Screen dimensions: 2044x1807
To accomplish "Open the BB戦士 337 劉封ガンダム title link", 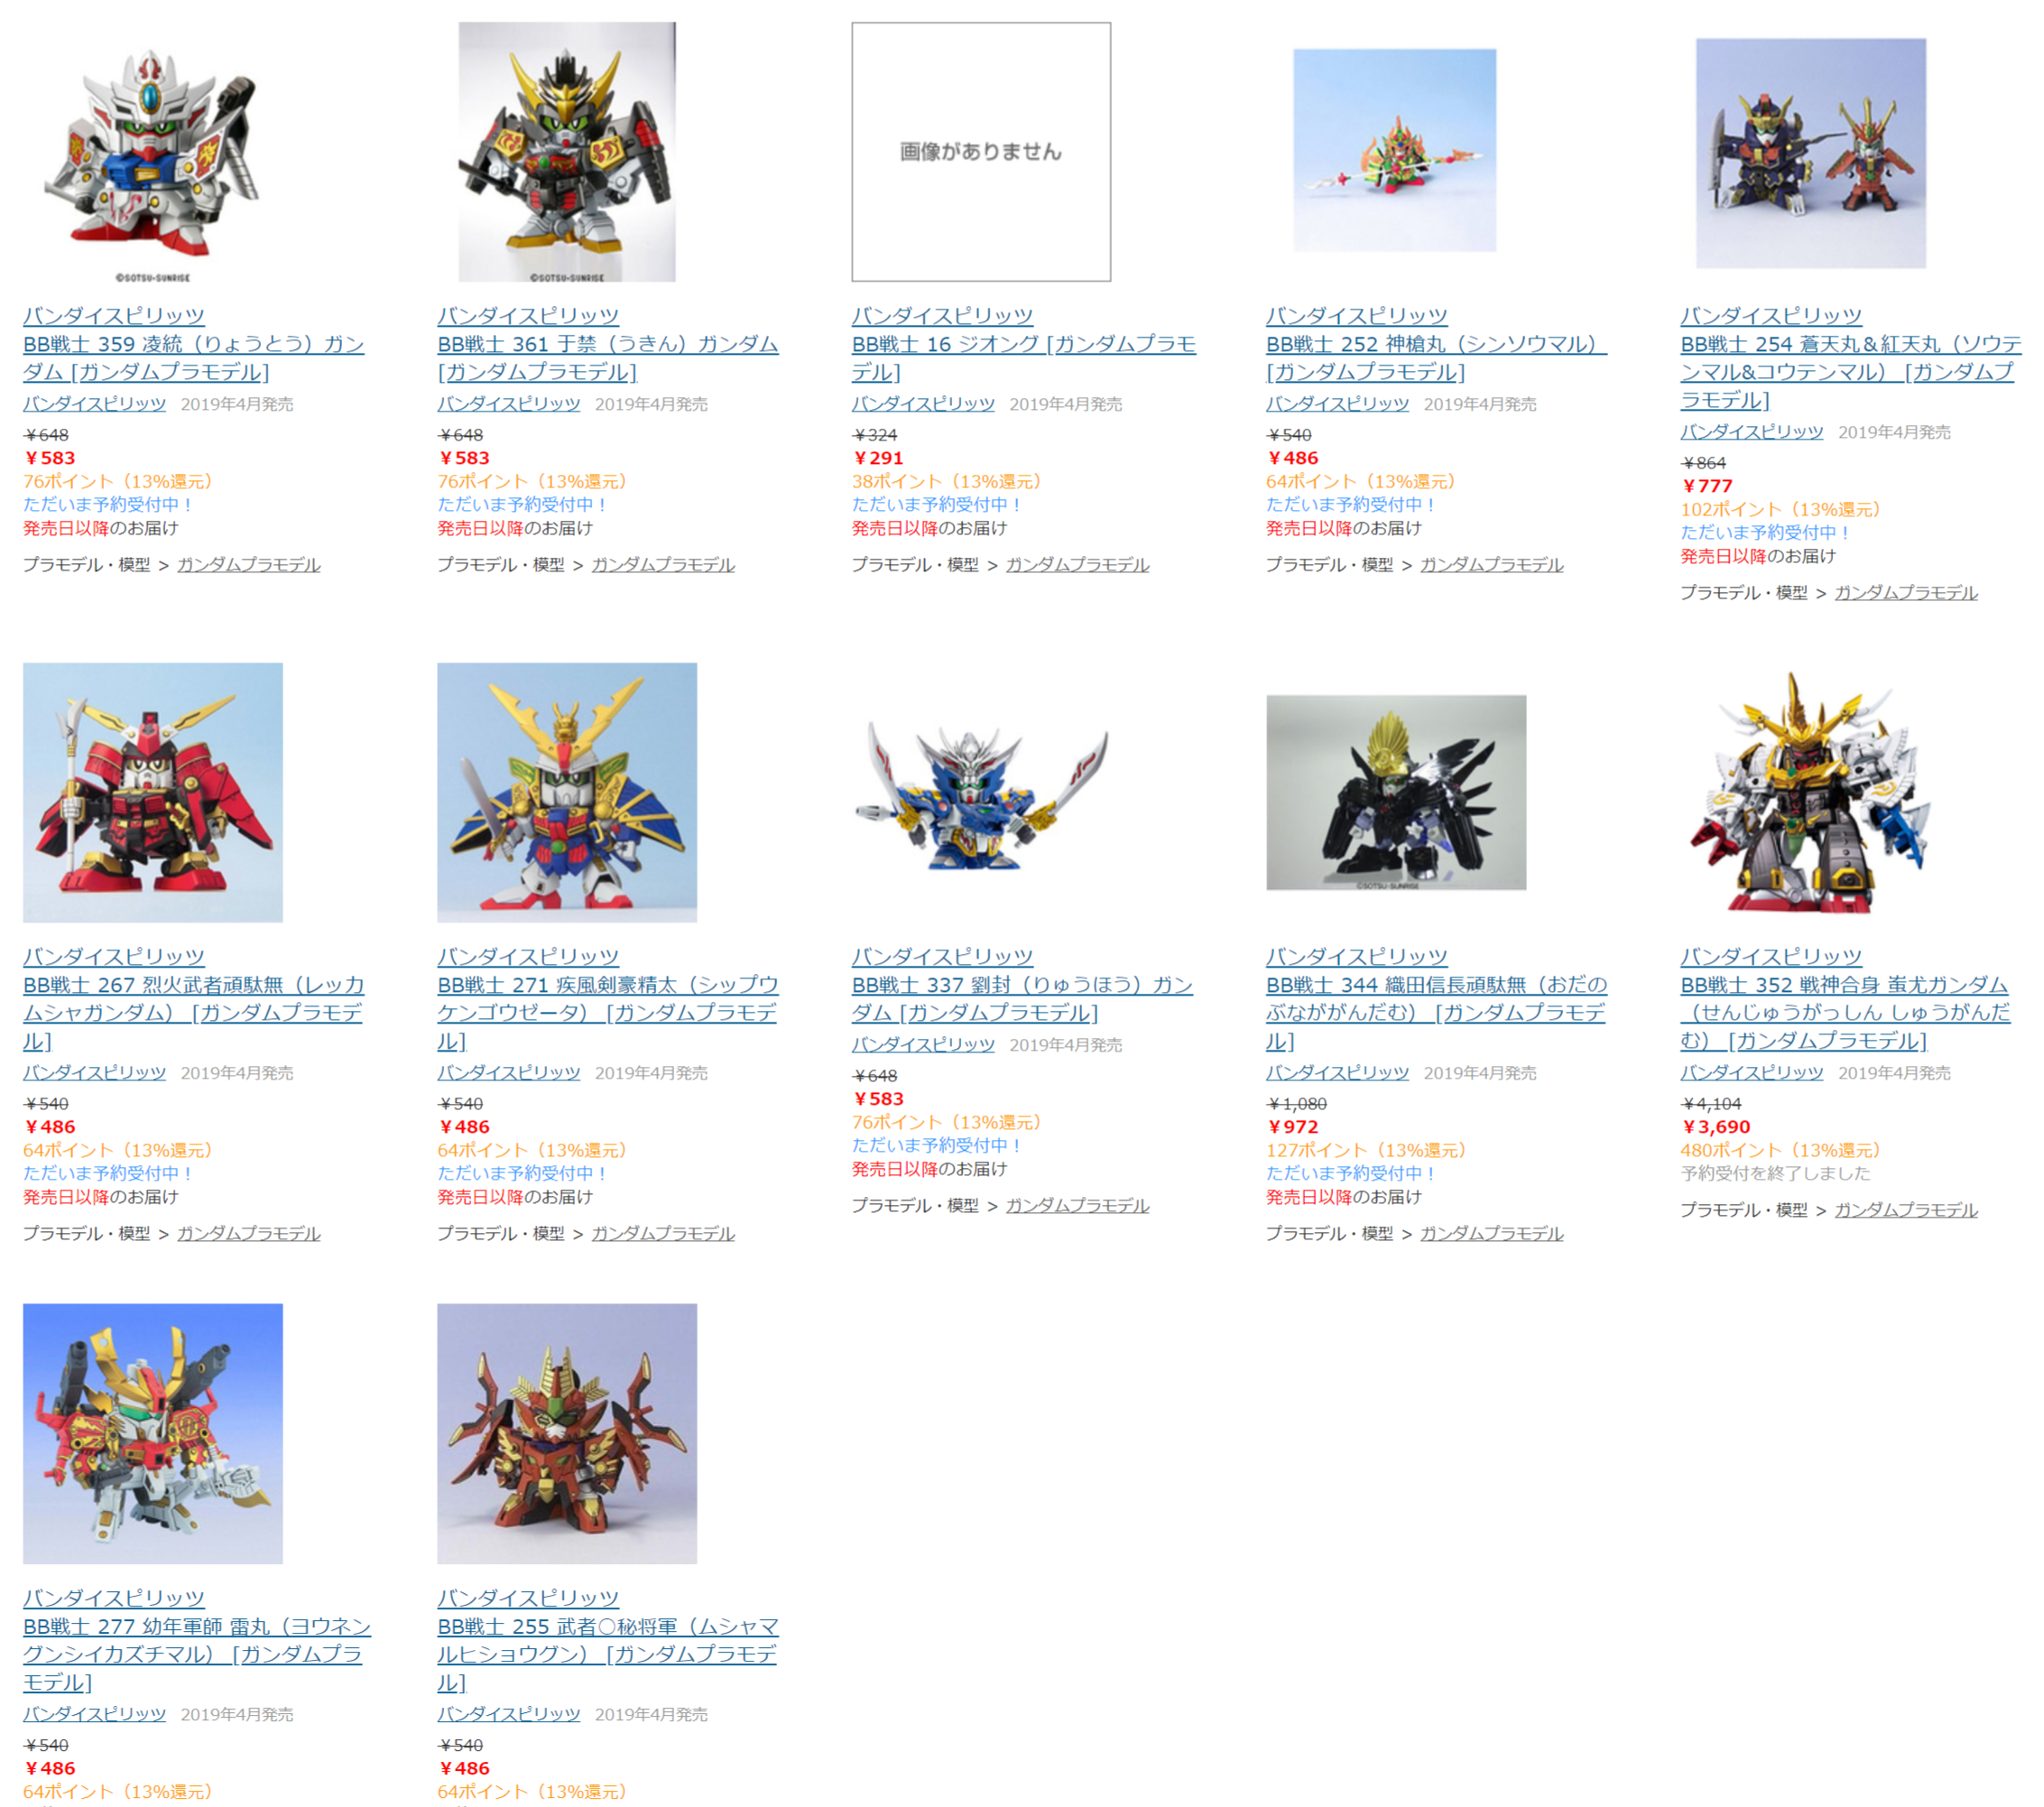I will [x=1023, y=999].
